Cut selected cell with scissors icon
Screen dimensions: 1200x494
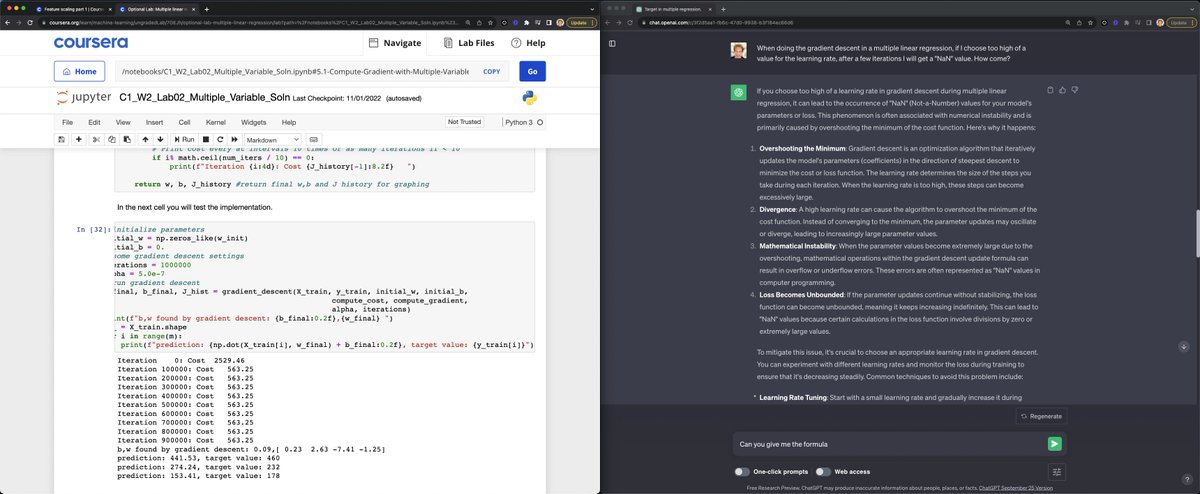pos(97,139)
